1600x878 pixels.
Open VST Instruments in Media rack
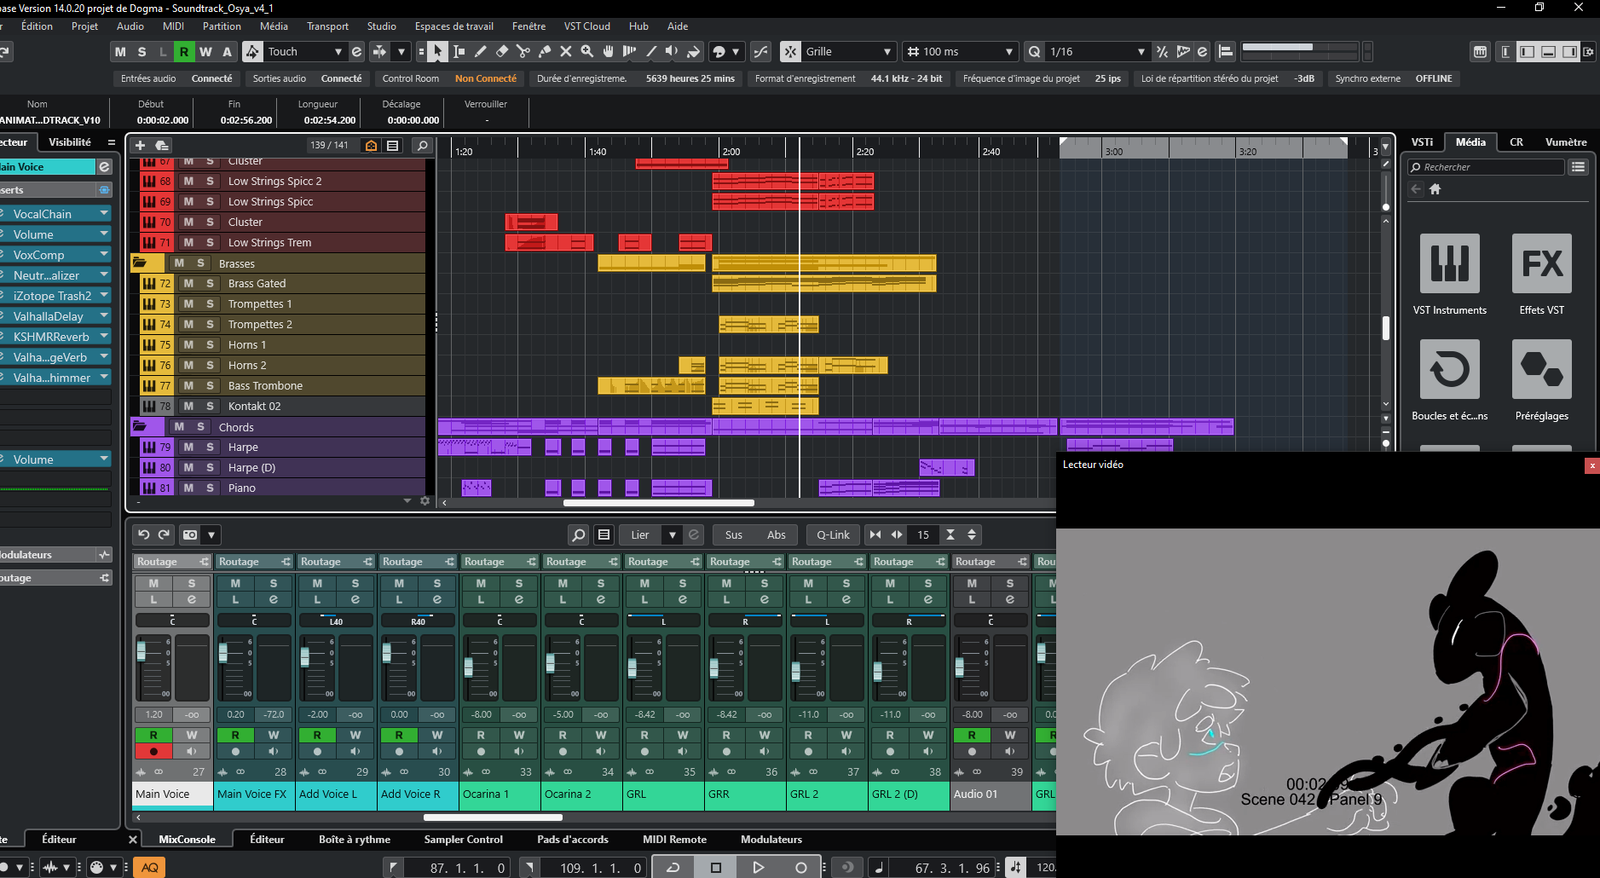pyautogui.click(x=1449, y=264)
